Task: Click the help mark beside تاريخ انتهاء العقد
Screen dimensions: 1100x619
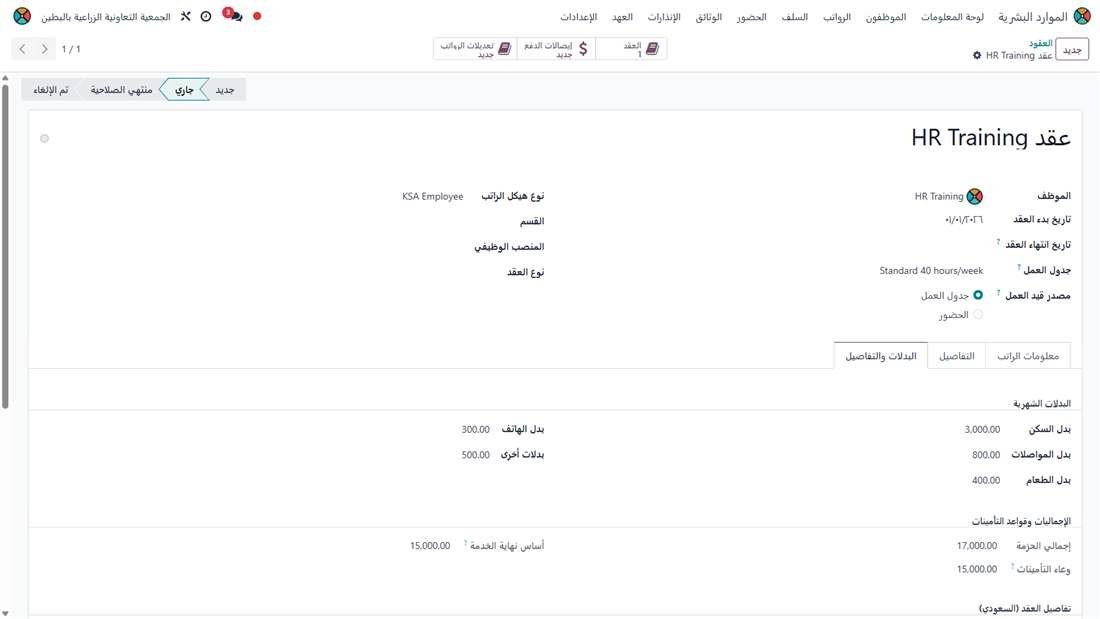Action: (x=998, y=242)
